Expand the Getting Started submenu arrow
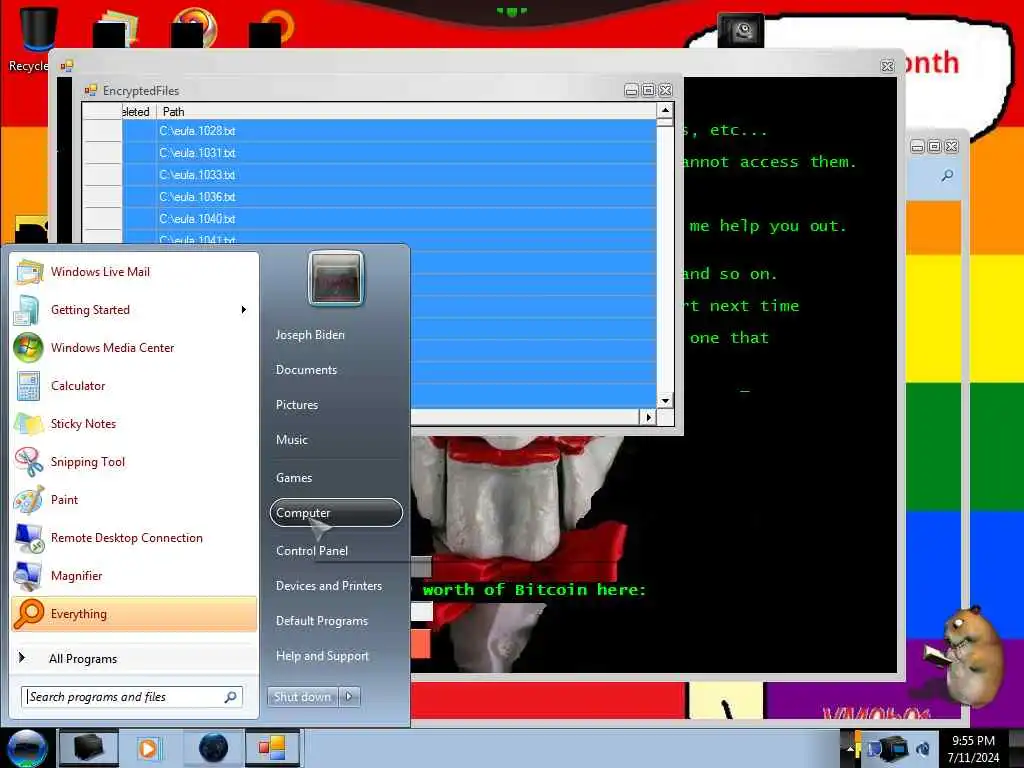The image size is (1024, 768). pyautogui.click(x=244, y=310)
